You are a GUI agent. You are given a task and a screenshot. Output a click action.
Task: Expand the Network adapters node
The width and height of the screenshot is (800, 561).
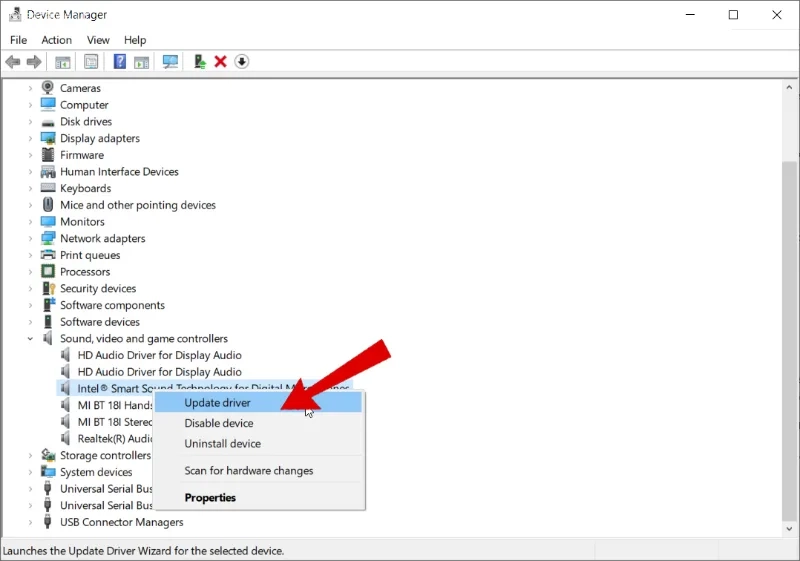pos(30,238)
